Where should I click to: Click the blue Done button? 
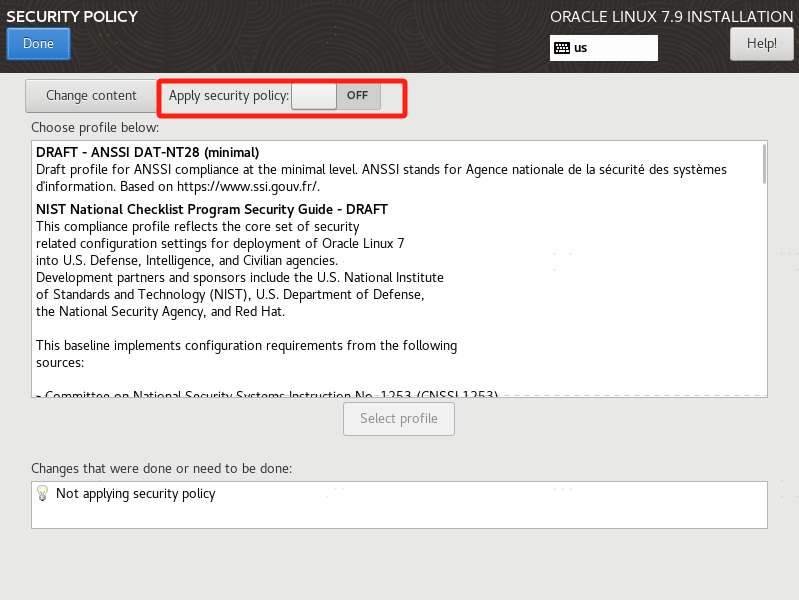coord(38,44)
